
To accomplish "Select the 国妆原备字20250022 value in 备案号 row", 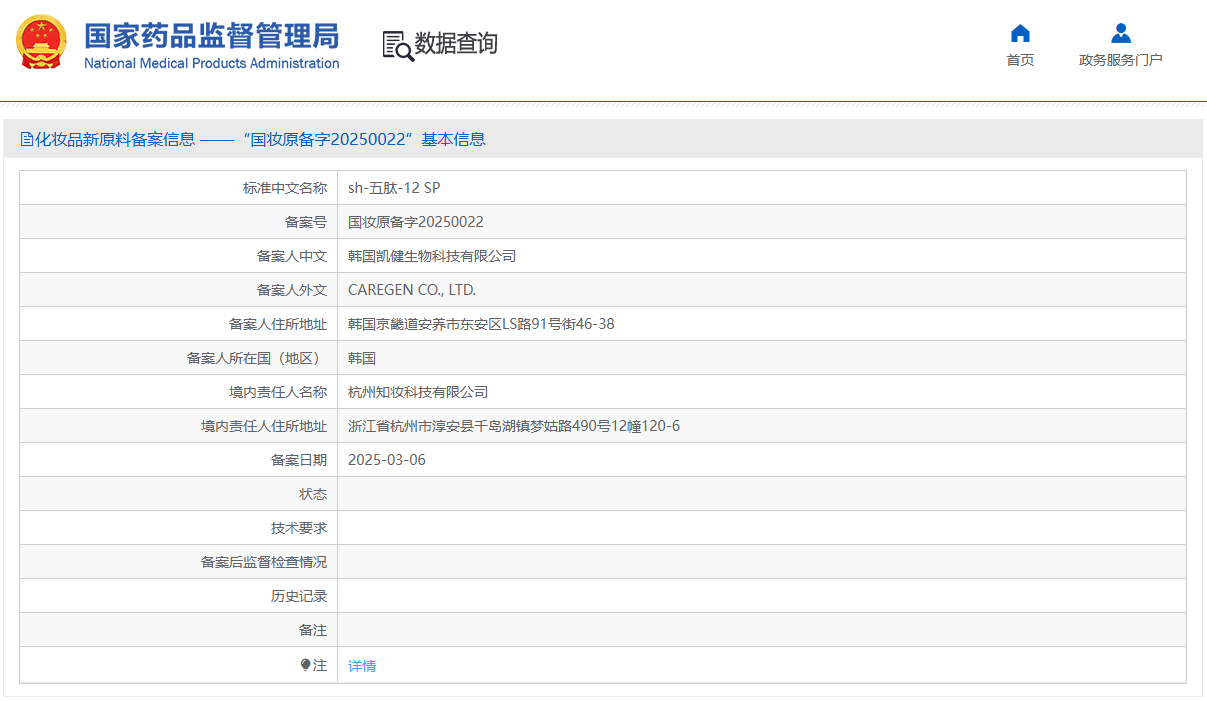I will (415, 222).
